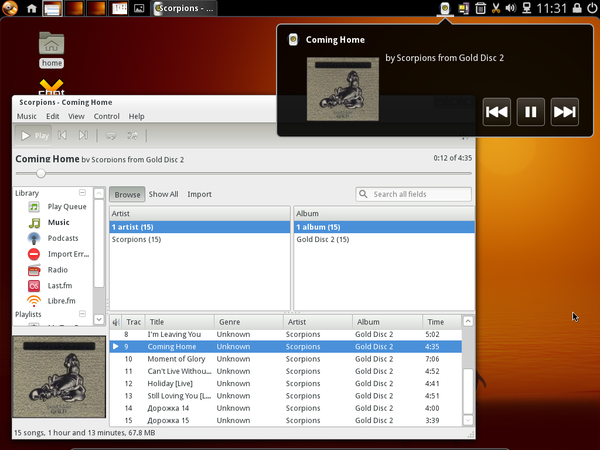Select Scorpions (15) in Artist list
The image size is (600, 450).
click(200, 239)
